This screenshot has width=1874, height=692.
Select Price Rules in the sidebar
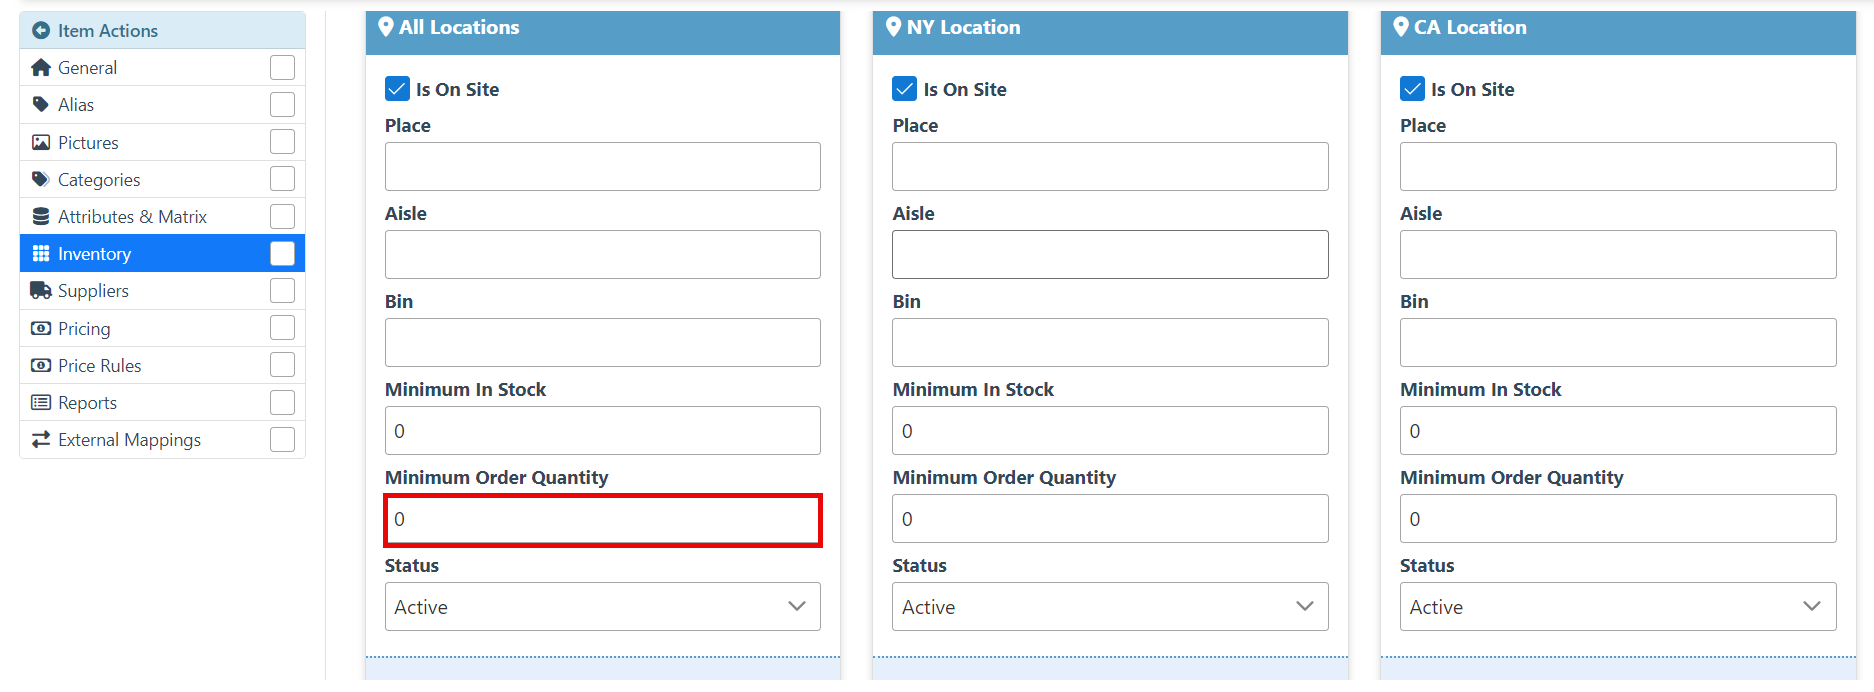[x=99, y=366]
